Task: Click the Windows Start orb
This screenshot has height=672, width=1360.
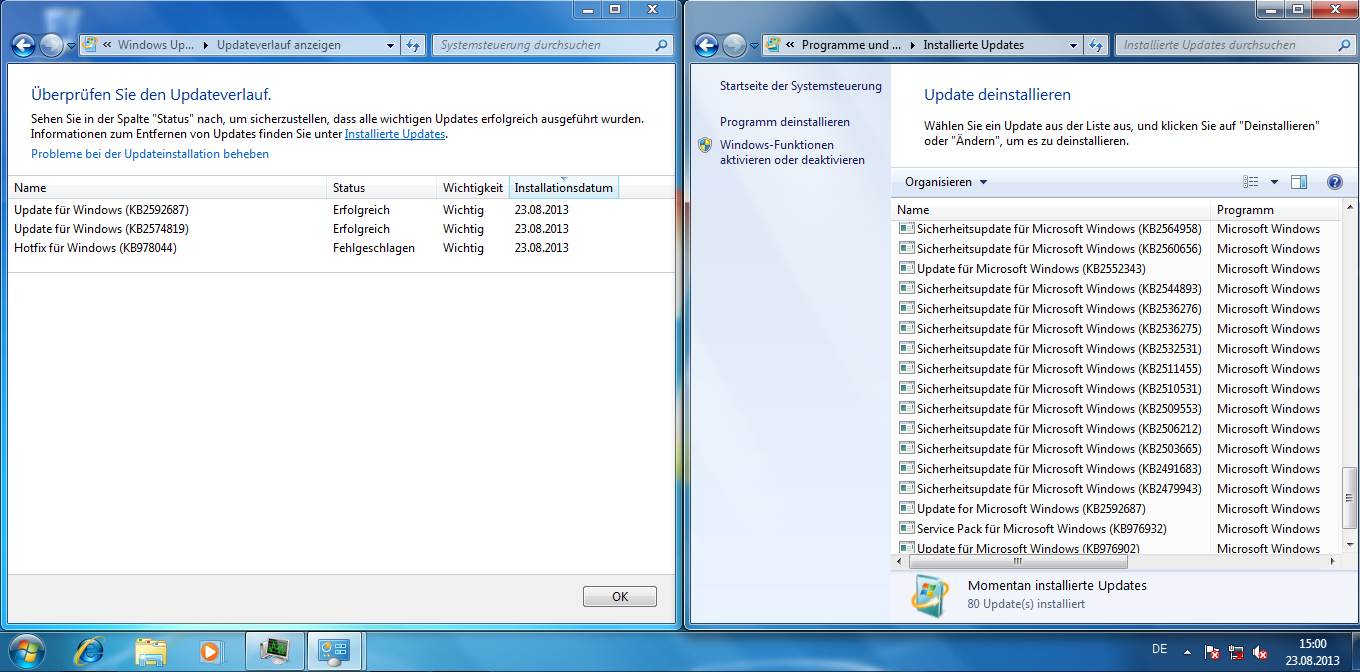Action: (27, 651)
